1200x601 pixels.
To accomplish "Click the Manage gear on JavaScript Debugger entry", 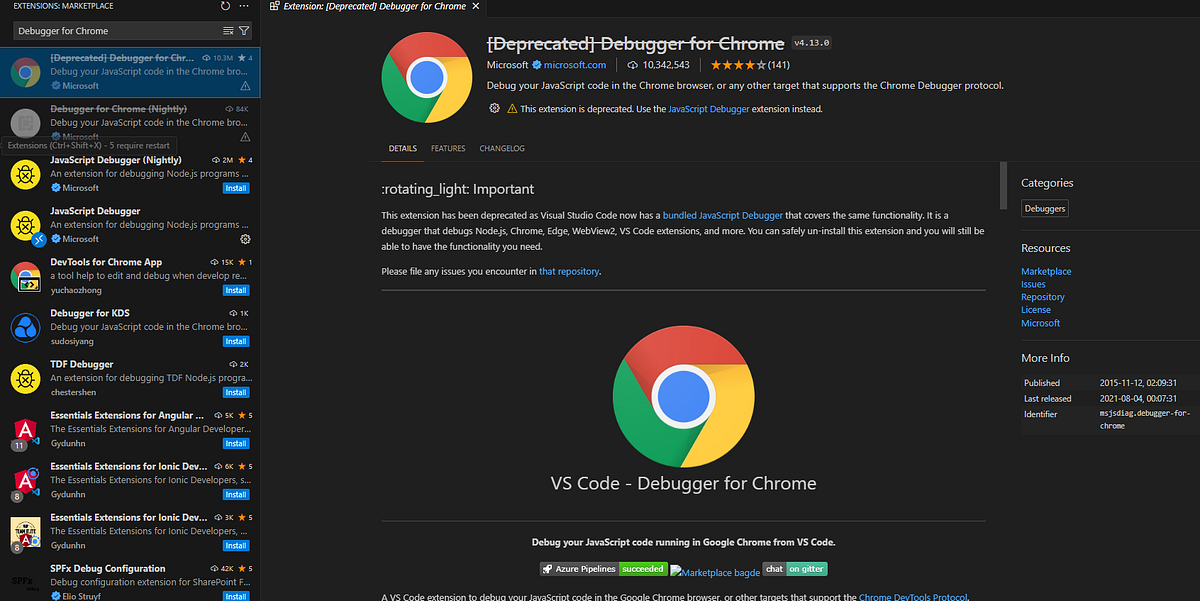I will pos(244,238).
